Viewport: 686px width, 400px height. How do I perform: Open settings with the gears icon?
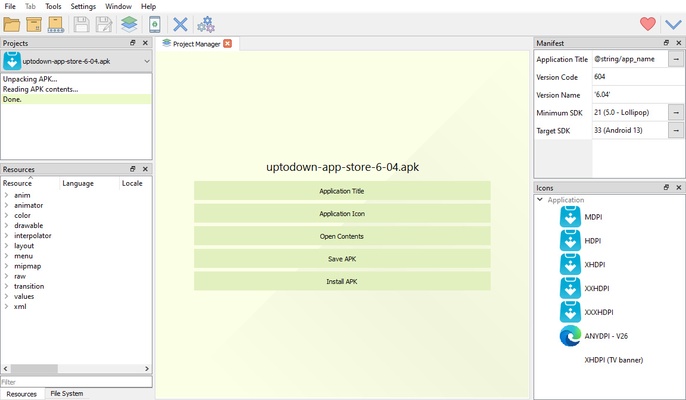click(x=206, y=25)
